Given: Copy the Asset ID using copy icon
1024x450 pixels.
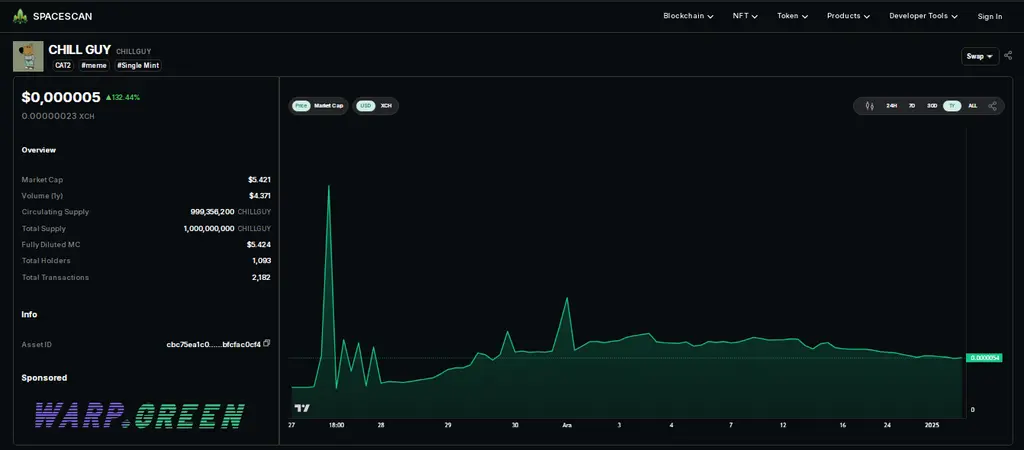Looking at the screenshot, I should 266,344.
